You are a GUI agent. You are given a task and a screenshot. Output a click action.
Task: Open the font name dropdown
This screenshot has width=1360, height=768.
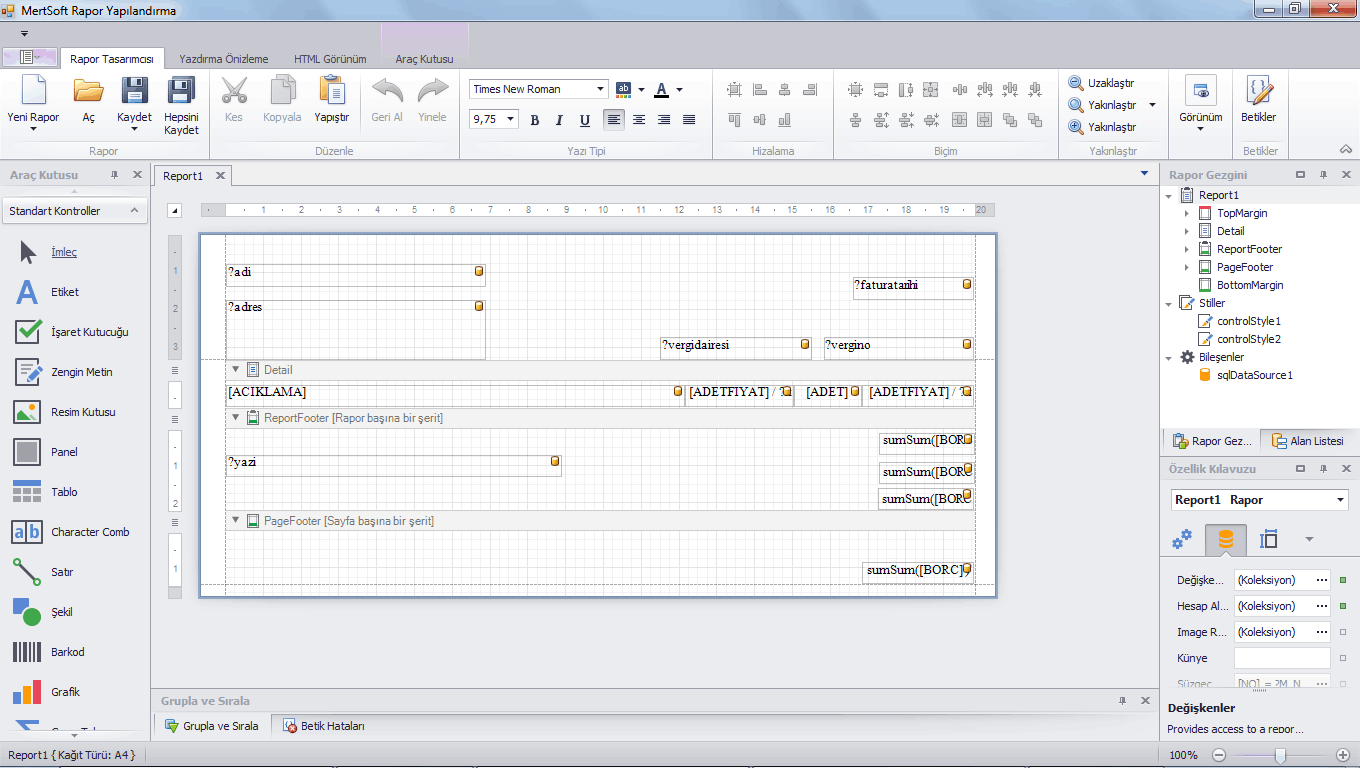600,89
